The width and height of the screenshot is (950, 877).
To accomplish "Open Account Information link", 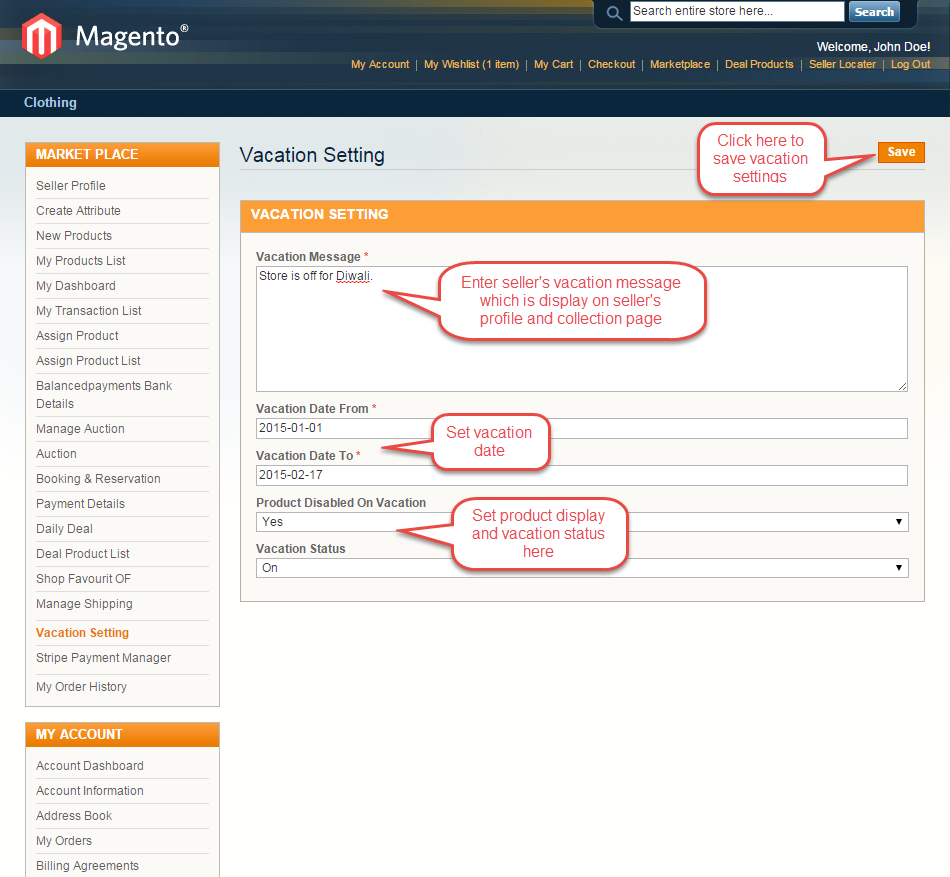I will [90, 791].
